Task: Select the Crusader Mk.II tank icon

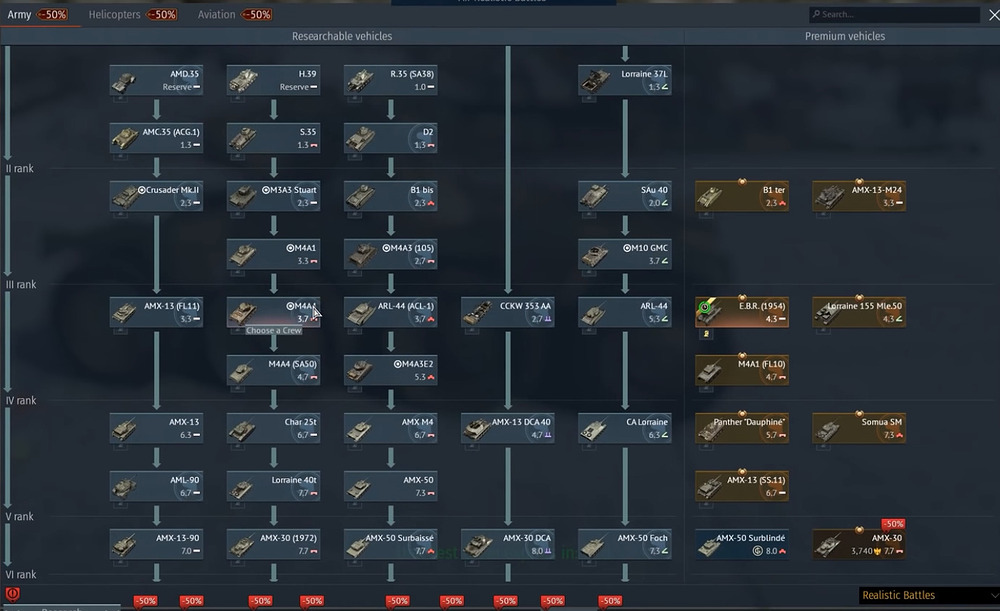Action: point(125,196)
